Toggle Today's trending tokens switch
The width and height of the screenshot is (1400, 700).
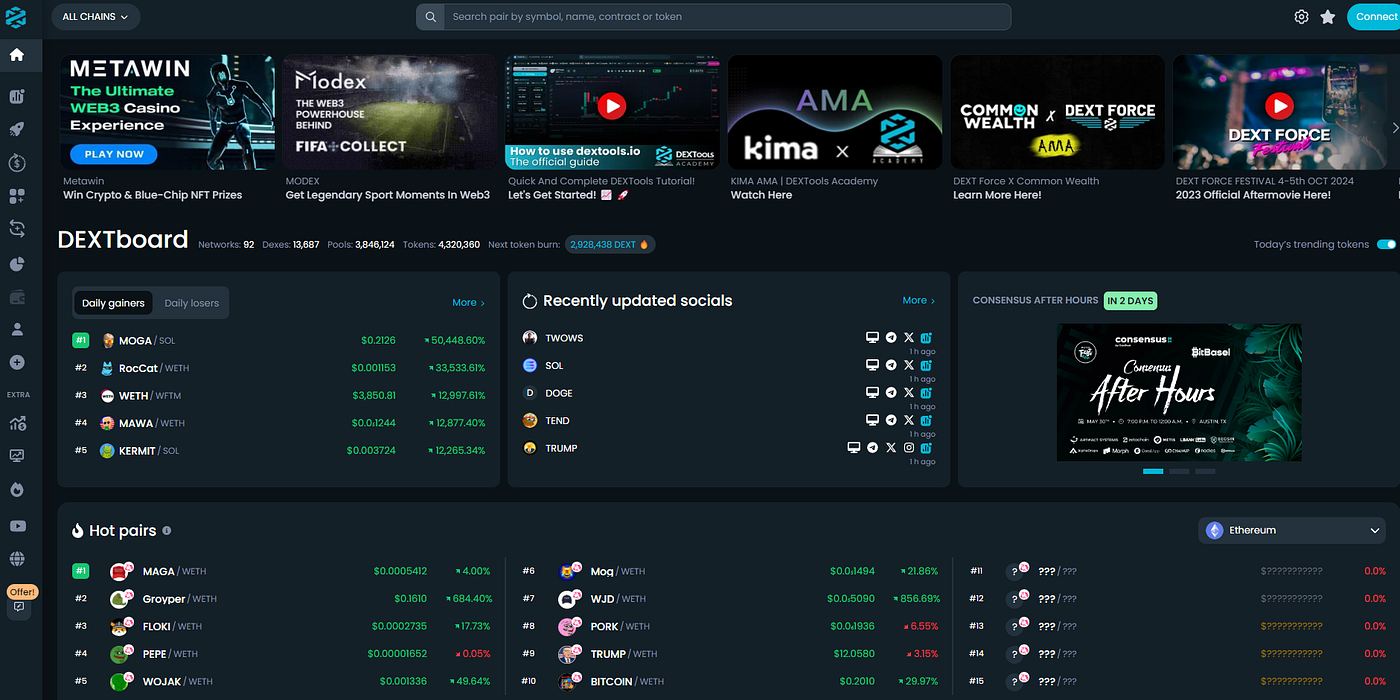coord(1386,244)
